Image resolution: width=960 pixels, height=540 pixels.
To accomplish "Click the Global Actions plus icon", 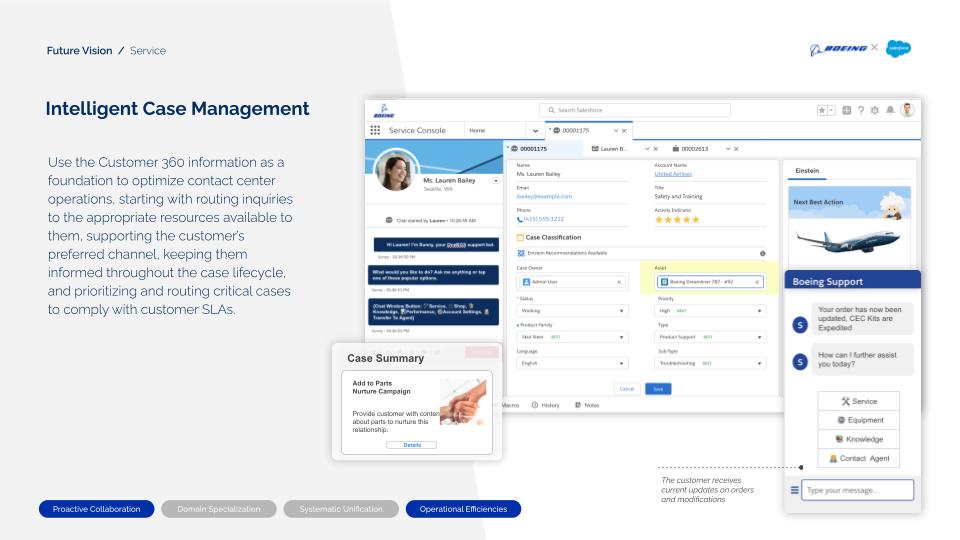I will pyautogui.click(x=846, y=110).
